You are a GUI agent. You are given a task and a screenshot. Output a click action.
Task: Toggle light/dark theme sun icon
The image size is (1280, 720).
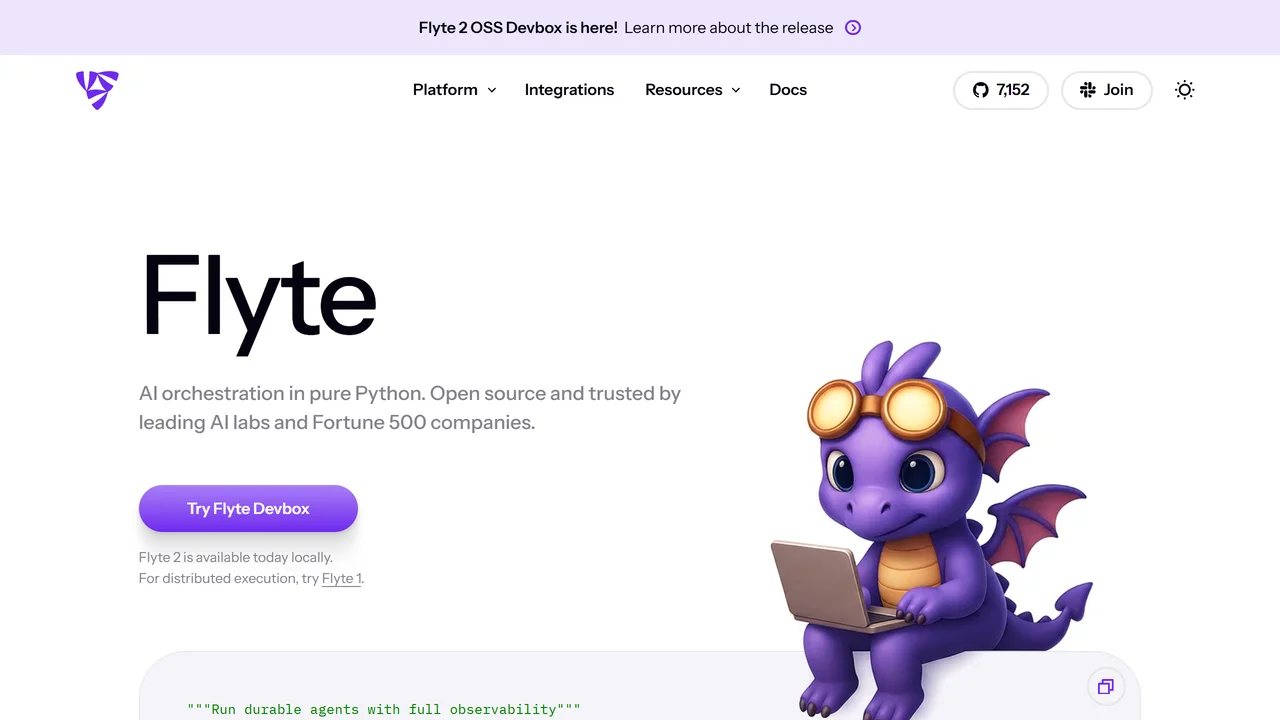coord(1185,90)
